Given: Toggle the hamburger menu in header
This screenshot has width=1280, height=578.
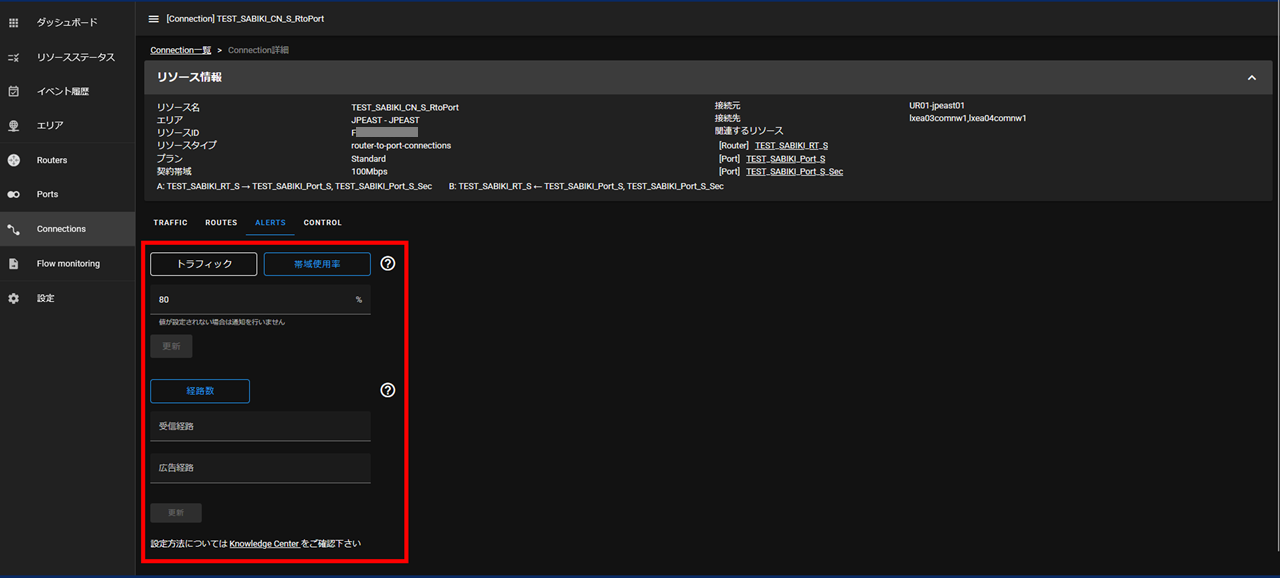Looking at the screenshot, I should [x=153, y=19].
